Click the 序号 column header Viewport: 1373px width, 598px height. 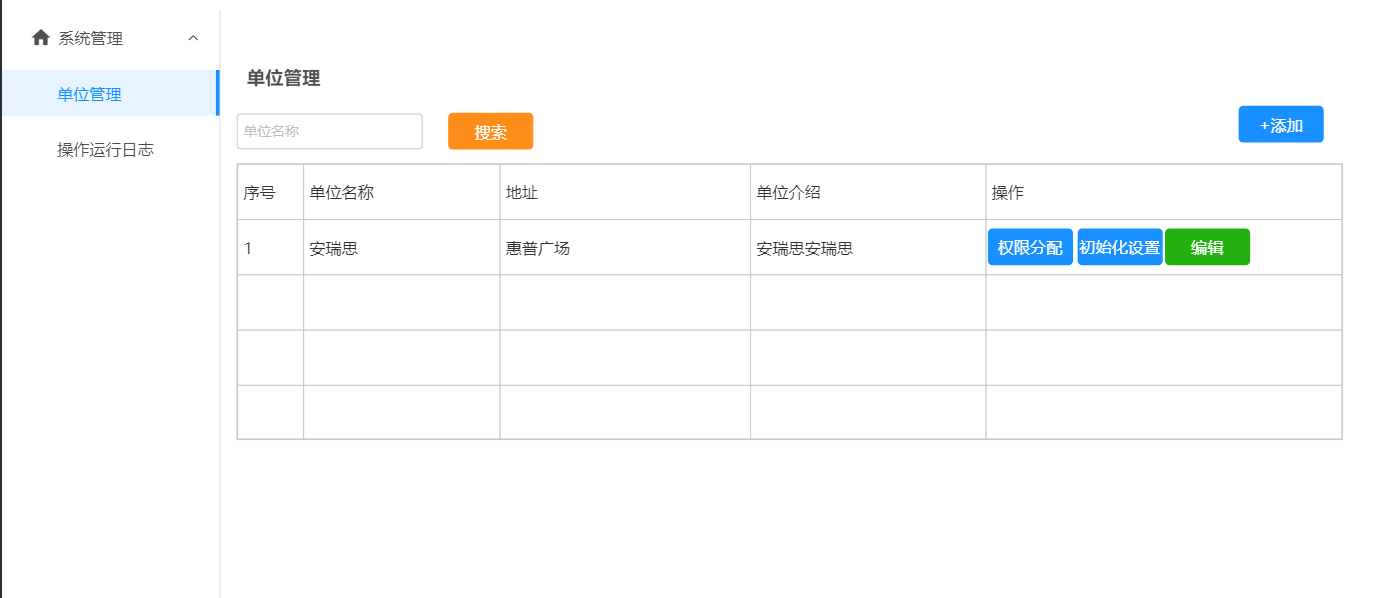point(259,193)
